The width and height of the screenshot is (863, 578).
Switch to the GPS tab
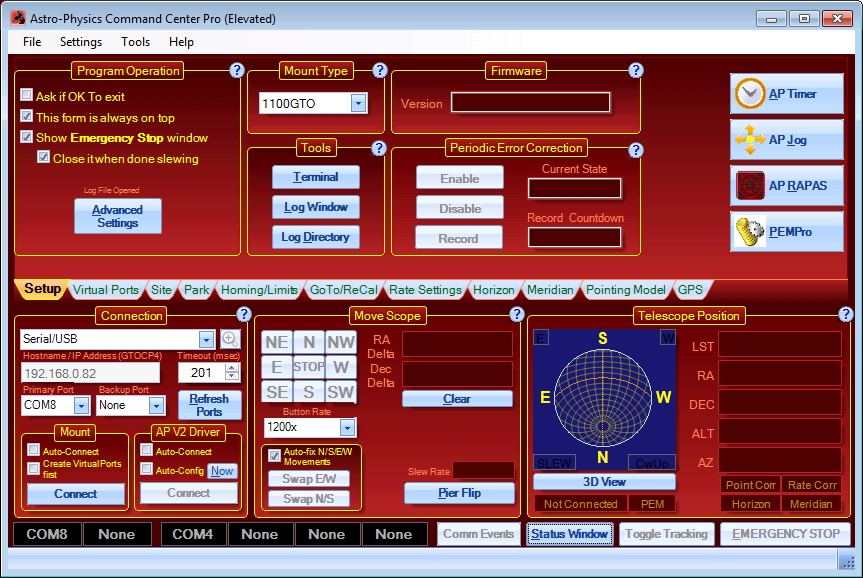[x=690, y=290]
